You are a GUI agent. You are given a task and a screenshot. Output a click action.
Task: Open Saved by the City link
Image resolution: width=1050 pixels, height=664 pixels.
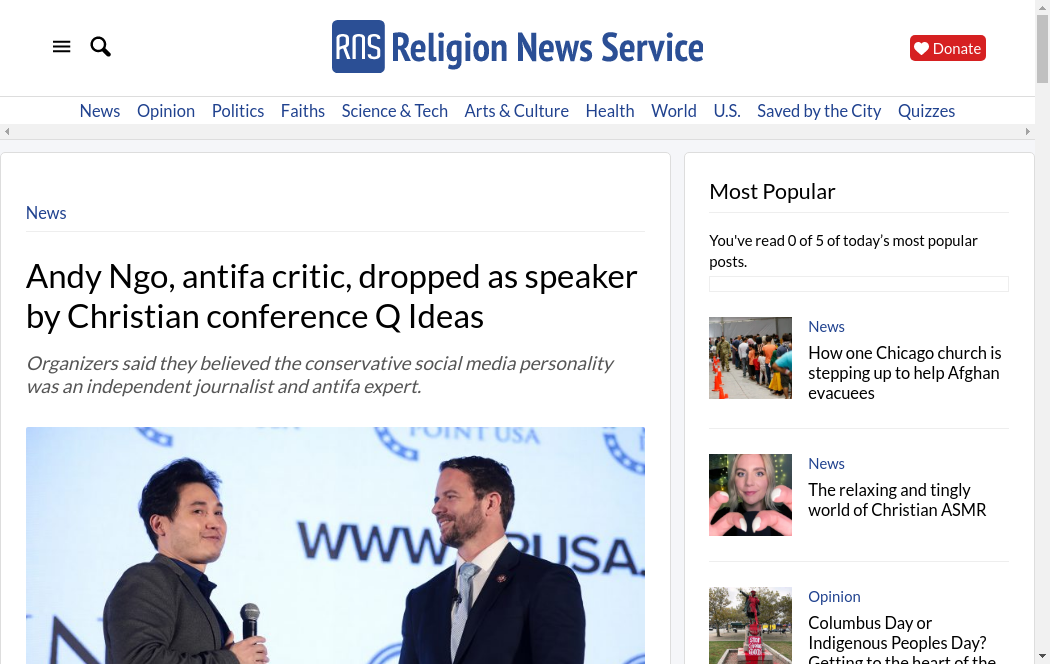coord(818,111)
